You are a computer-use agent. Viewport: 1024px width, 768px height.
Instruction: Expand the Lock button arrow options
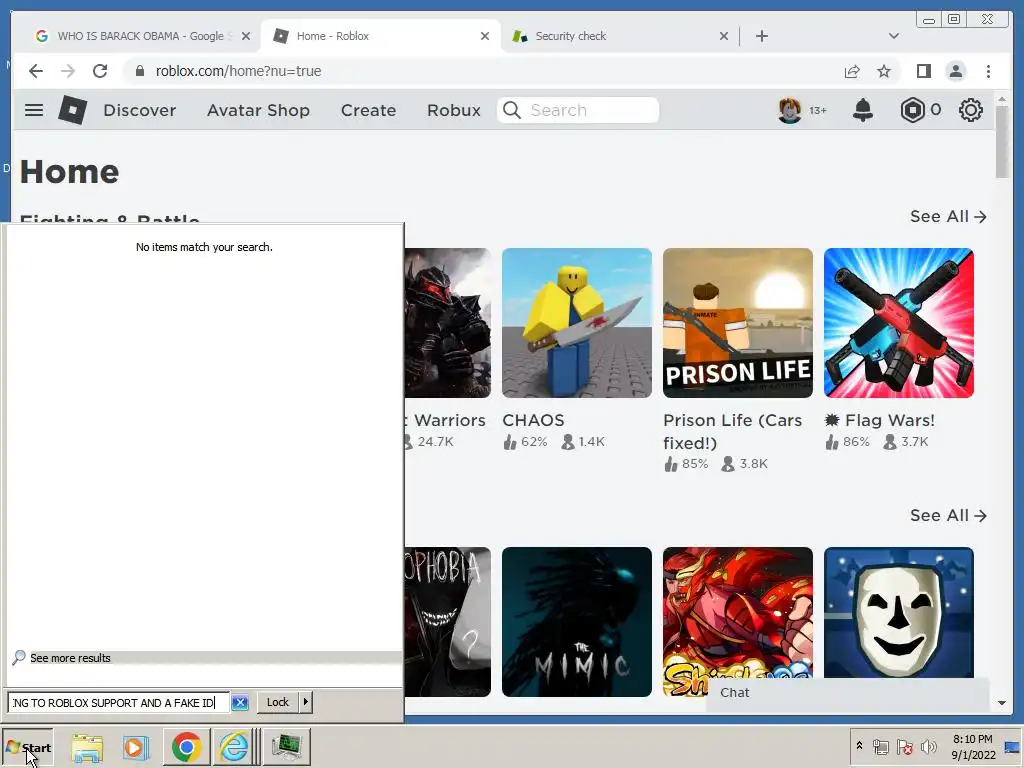click(x=305, y=702)
